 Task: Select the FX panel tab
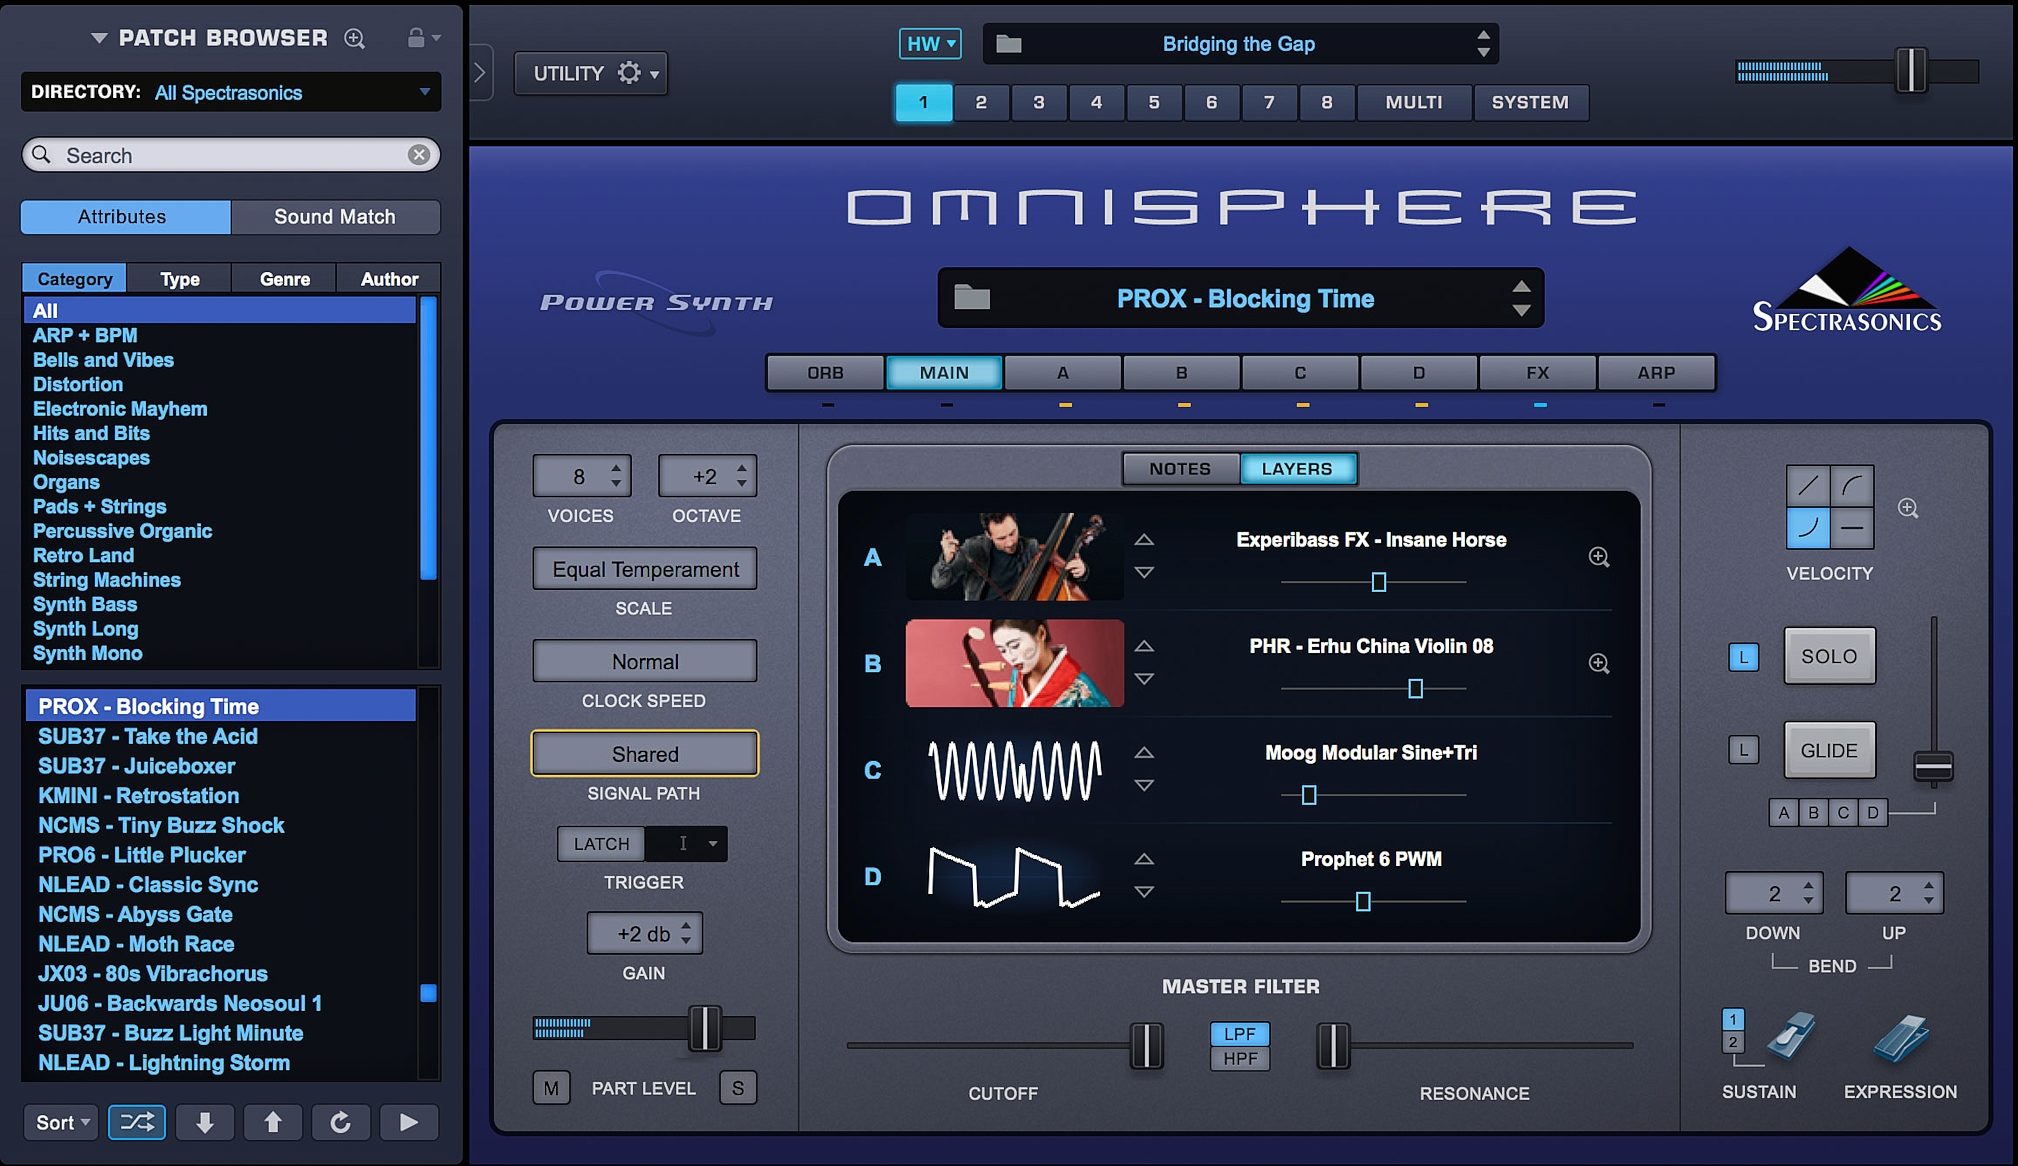point(1538,371)
